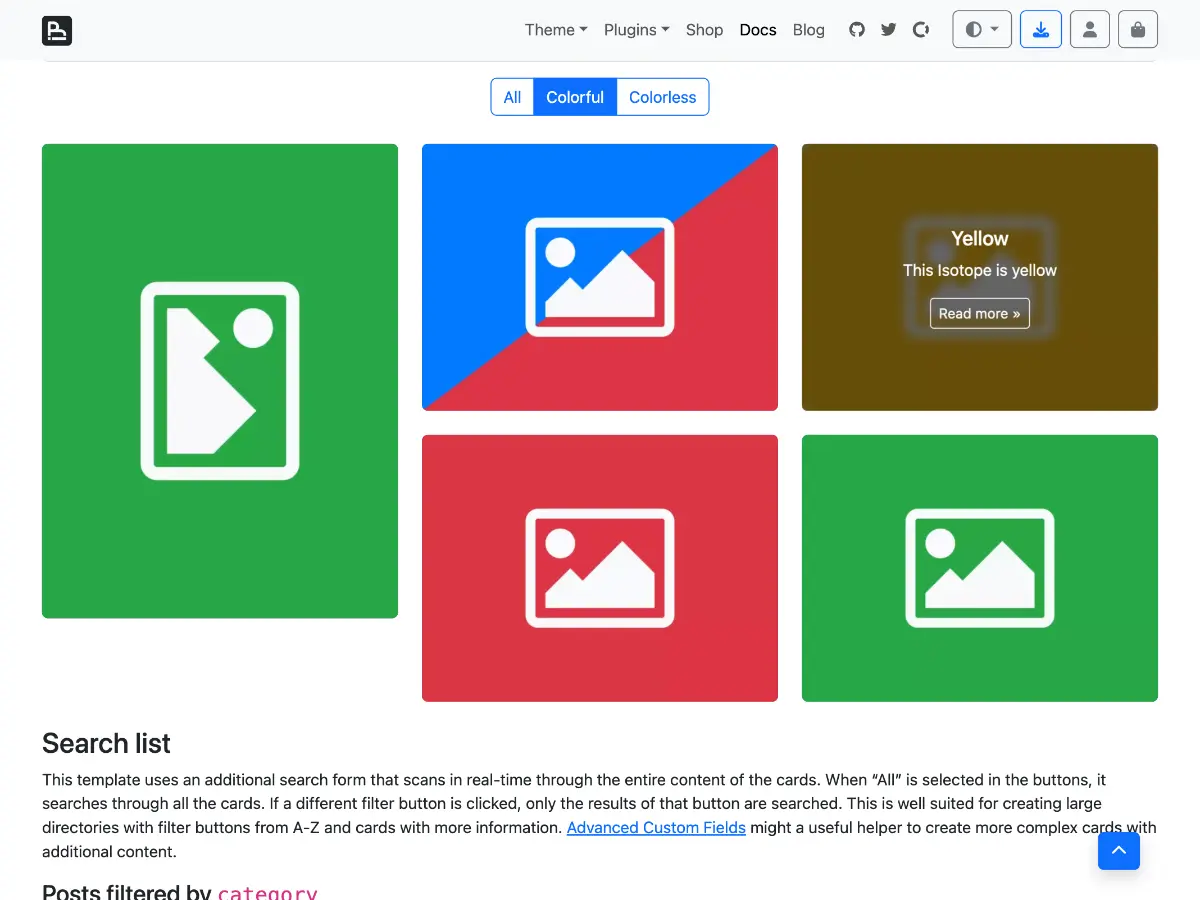
Task: Open the color mode toggle dropdown
Action: point(982,30)
